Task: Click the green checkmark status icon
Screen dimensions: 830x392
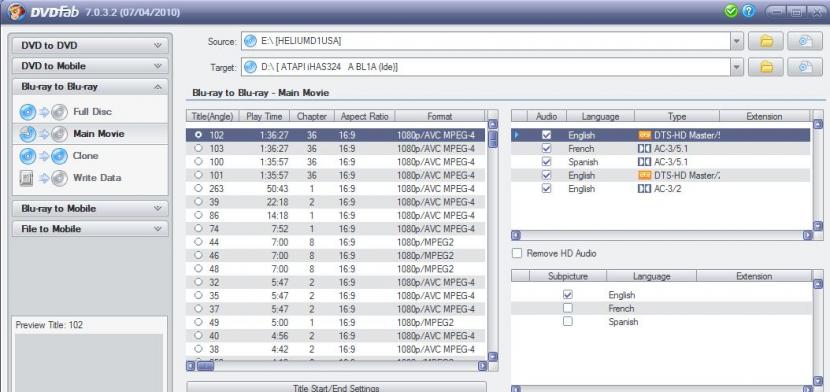Action: (731, 11)
